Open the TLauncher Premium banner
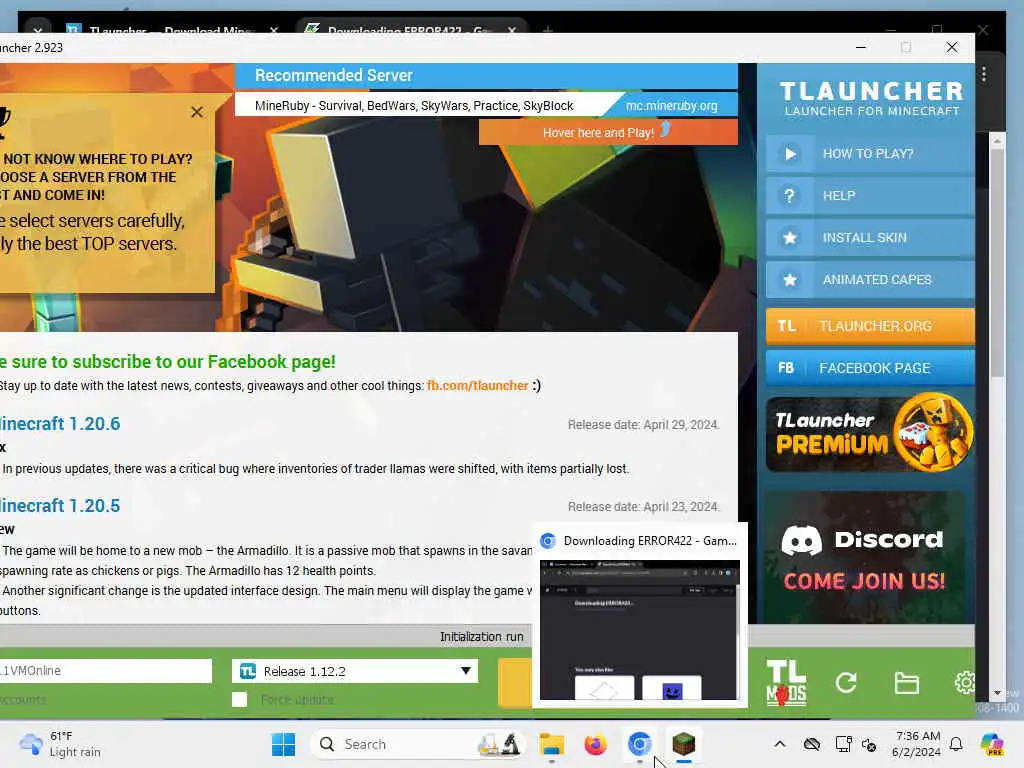This screenshot has height=768, width=1024. (x=870, y=432)
